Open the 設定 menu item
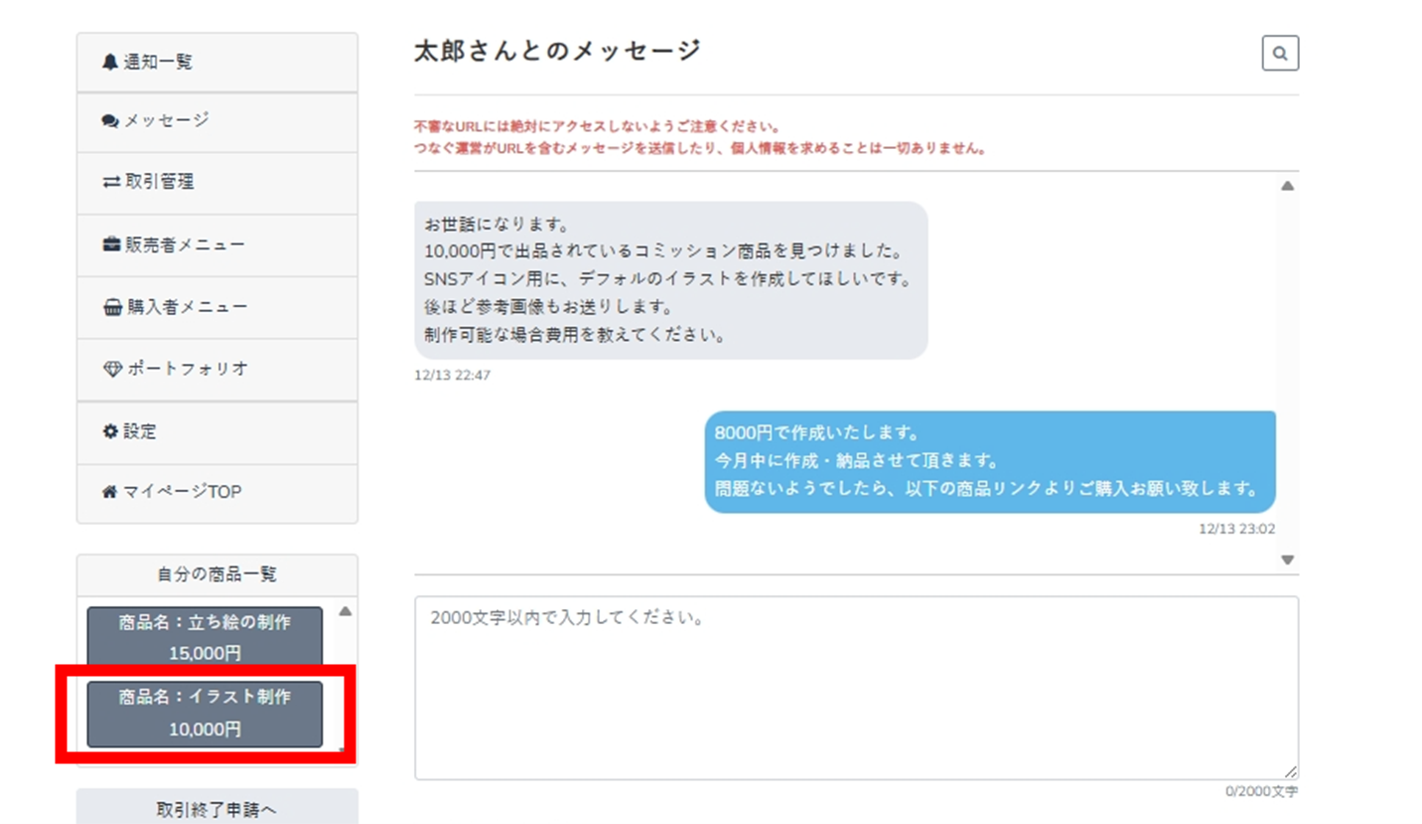 [217, 433]
